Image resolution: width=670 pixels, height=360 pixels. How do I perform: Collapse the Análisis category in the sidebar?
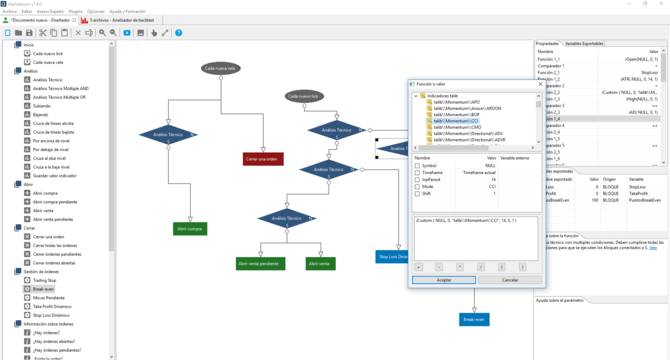18,71
